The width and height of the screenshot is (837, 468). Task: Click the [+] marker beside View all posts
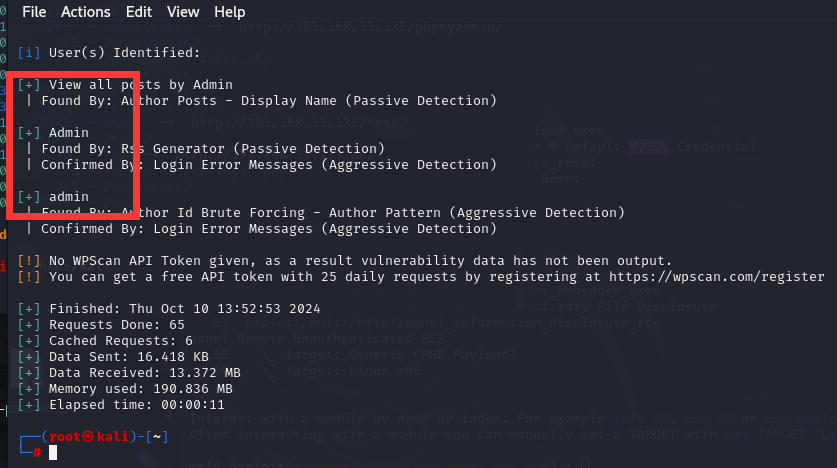tap(29, 85)
